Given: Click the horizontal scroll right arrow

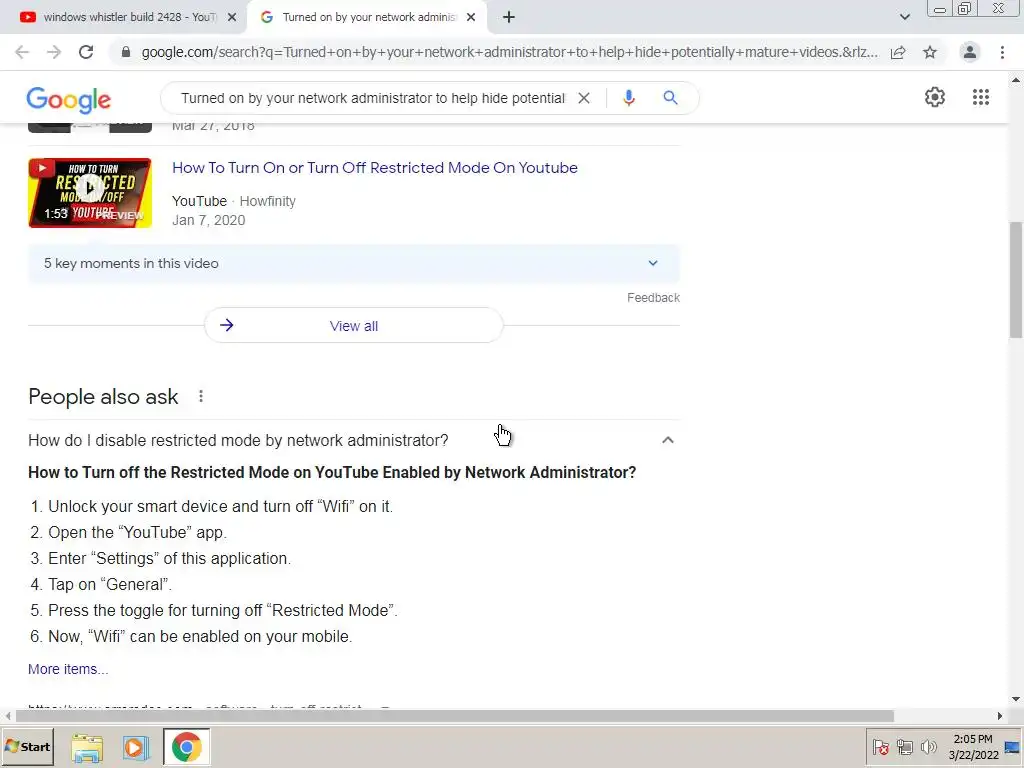Looking at the screenshot, I should [1000, 716].
